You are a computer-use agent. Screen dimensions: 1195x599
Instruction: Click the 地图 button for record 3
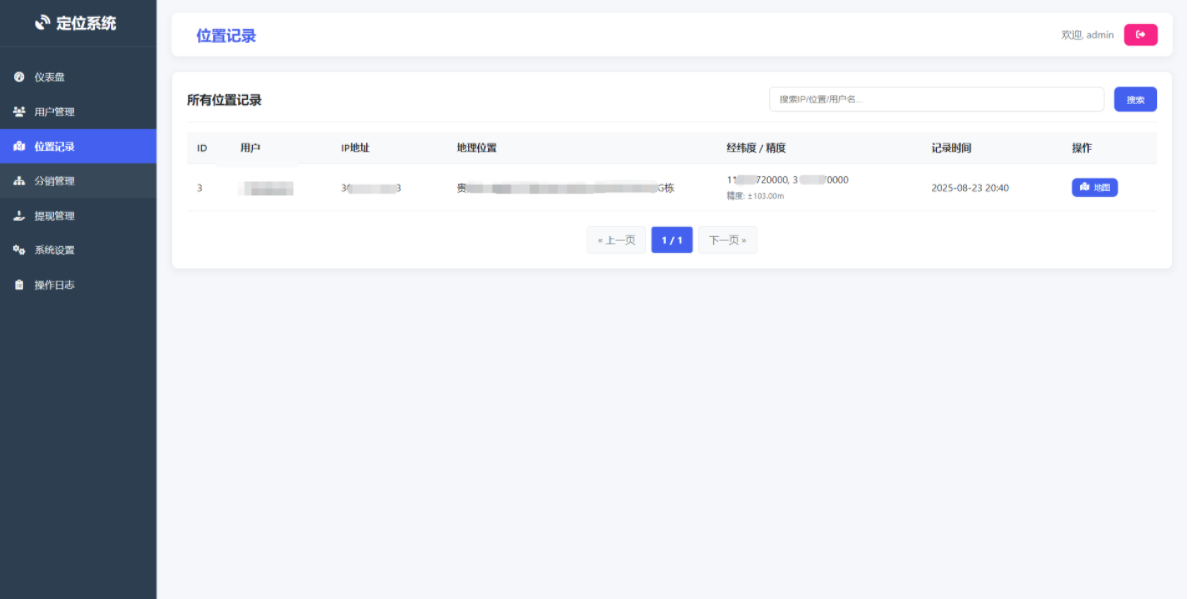(1094, 187)
